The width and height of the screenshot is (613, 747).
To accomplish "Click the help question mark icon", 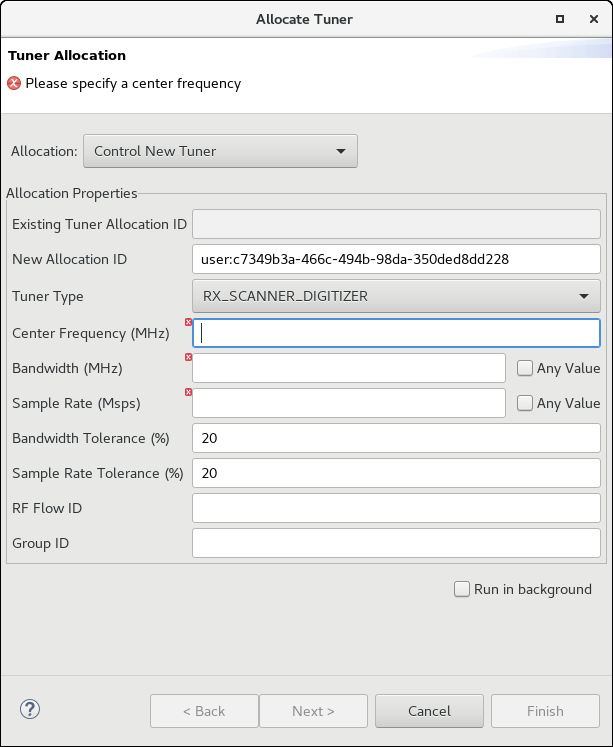I will pyautogui.click(x=29, y=710).
